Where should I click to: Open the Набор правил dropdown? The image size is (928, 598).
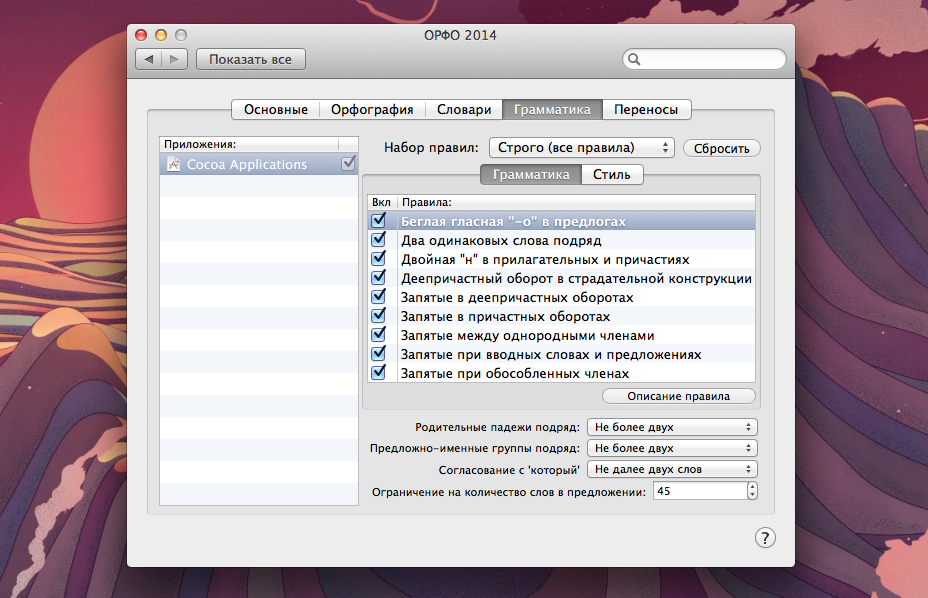582,147
